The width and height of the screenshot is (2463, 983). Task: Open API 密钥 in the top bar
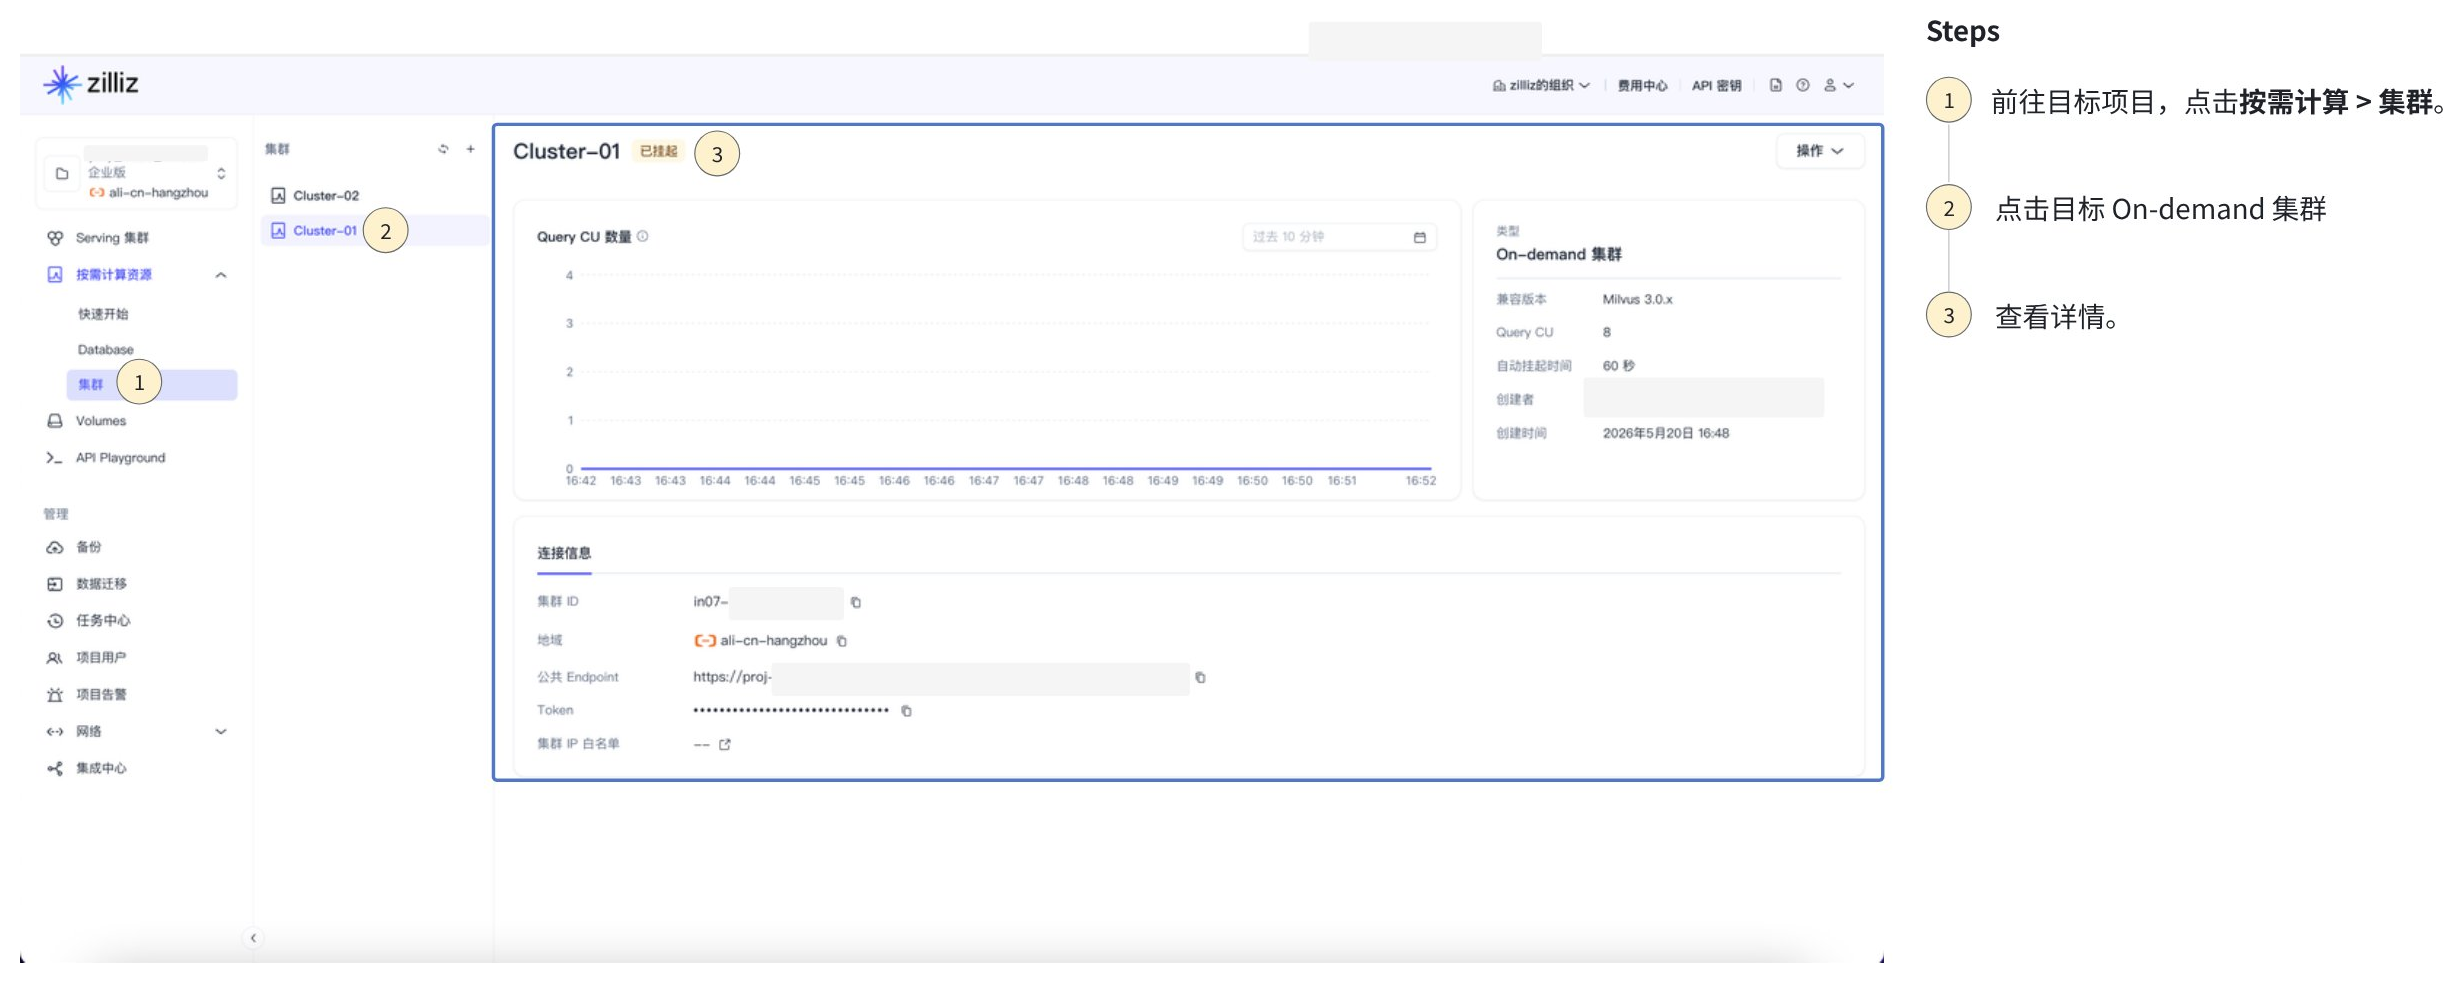[1716, 86]
